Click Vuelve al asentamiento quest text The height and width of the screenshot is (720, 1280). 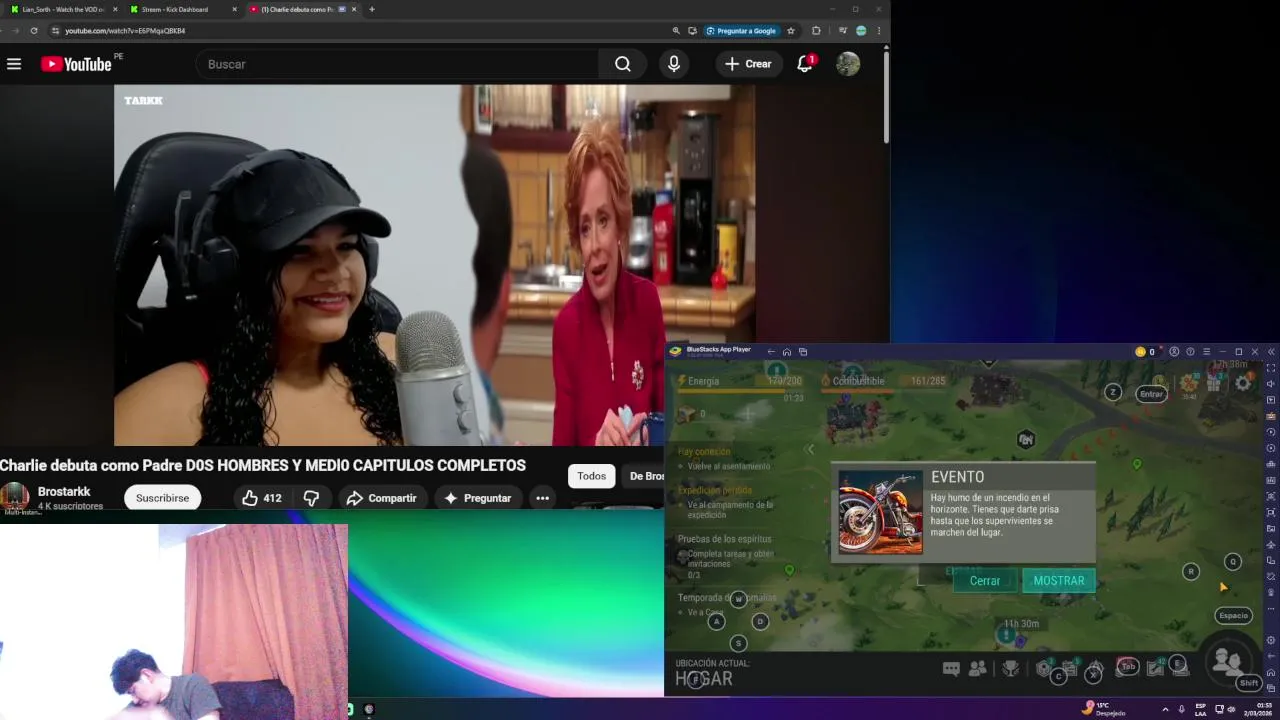(729, 467)
